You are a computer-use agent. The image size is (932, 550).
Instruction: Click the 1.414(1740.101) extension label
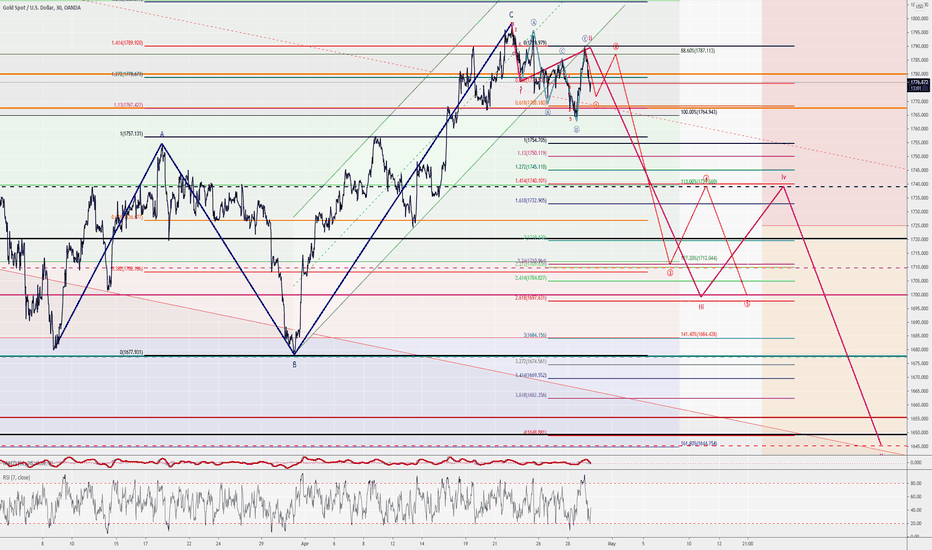(x=531, y=180)
